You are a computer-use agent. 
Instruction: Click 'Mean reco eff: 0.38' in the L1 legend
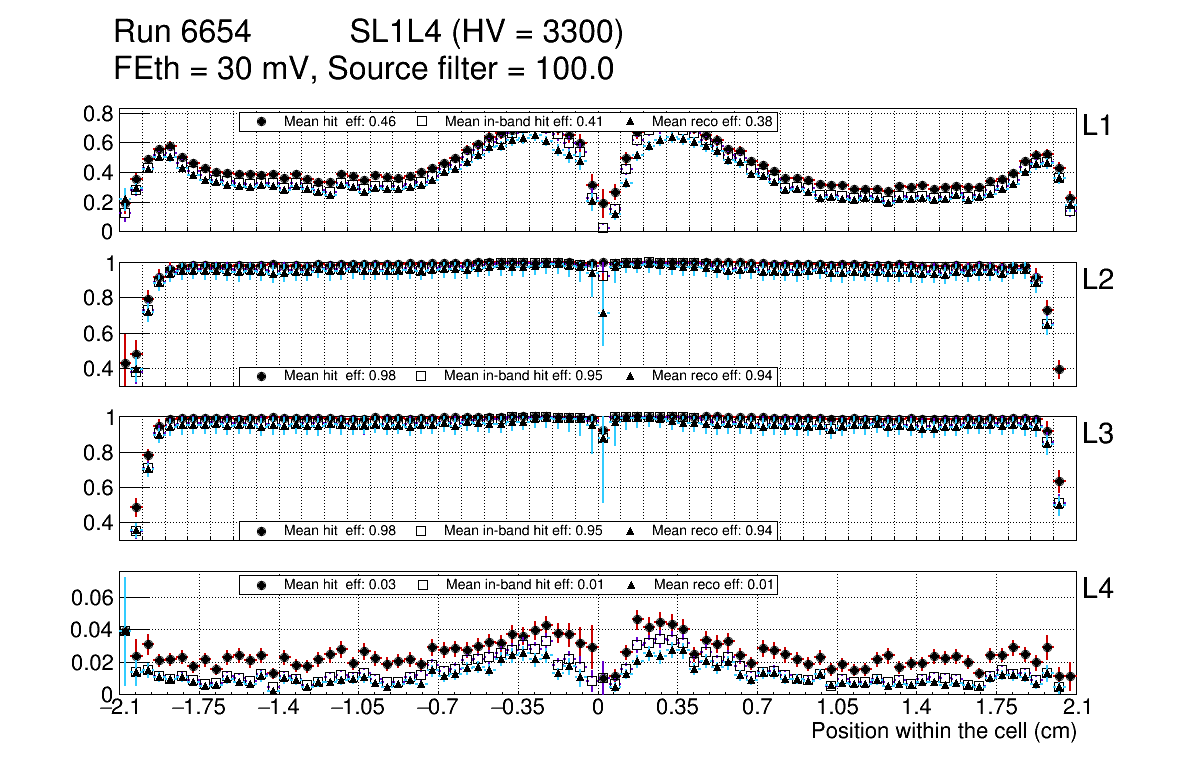click(x=713, y=121)
